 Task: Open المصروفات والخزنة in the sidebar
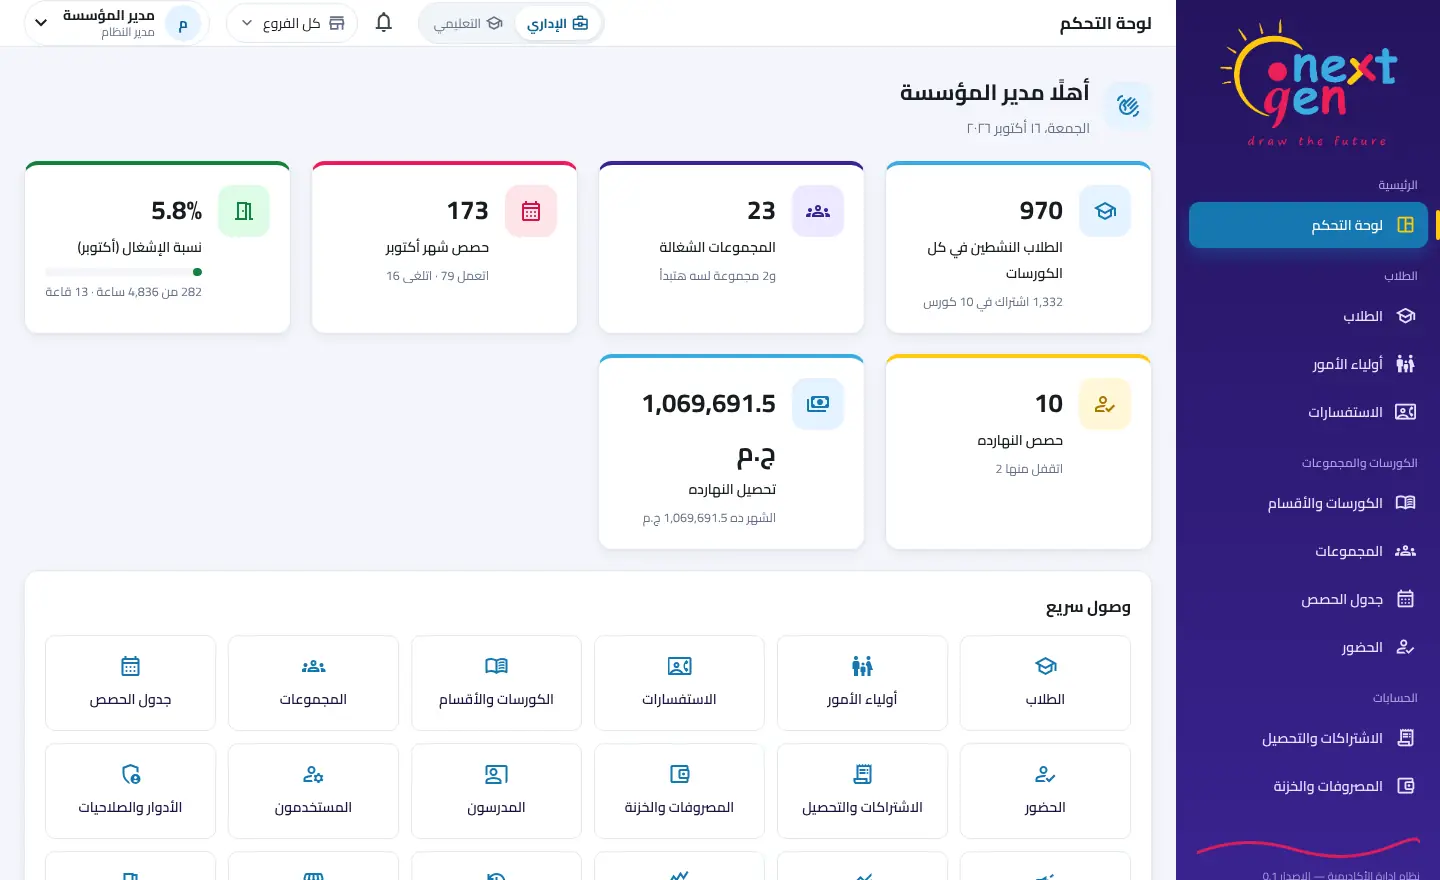tap(1308, 786)
